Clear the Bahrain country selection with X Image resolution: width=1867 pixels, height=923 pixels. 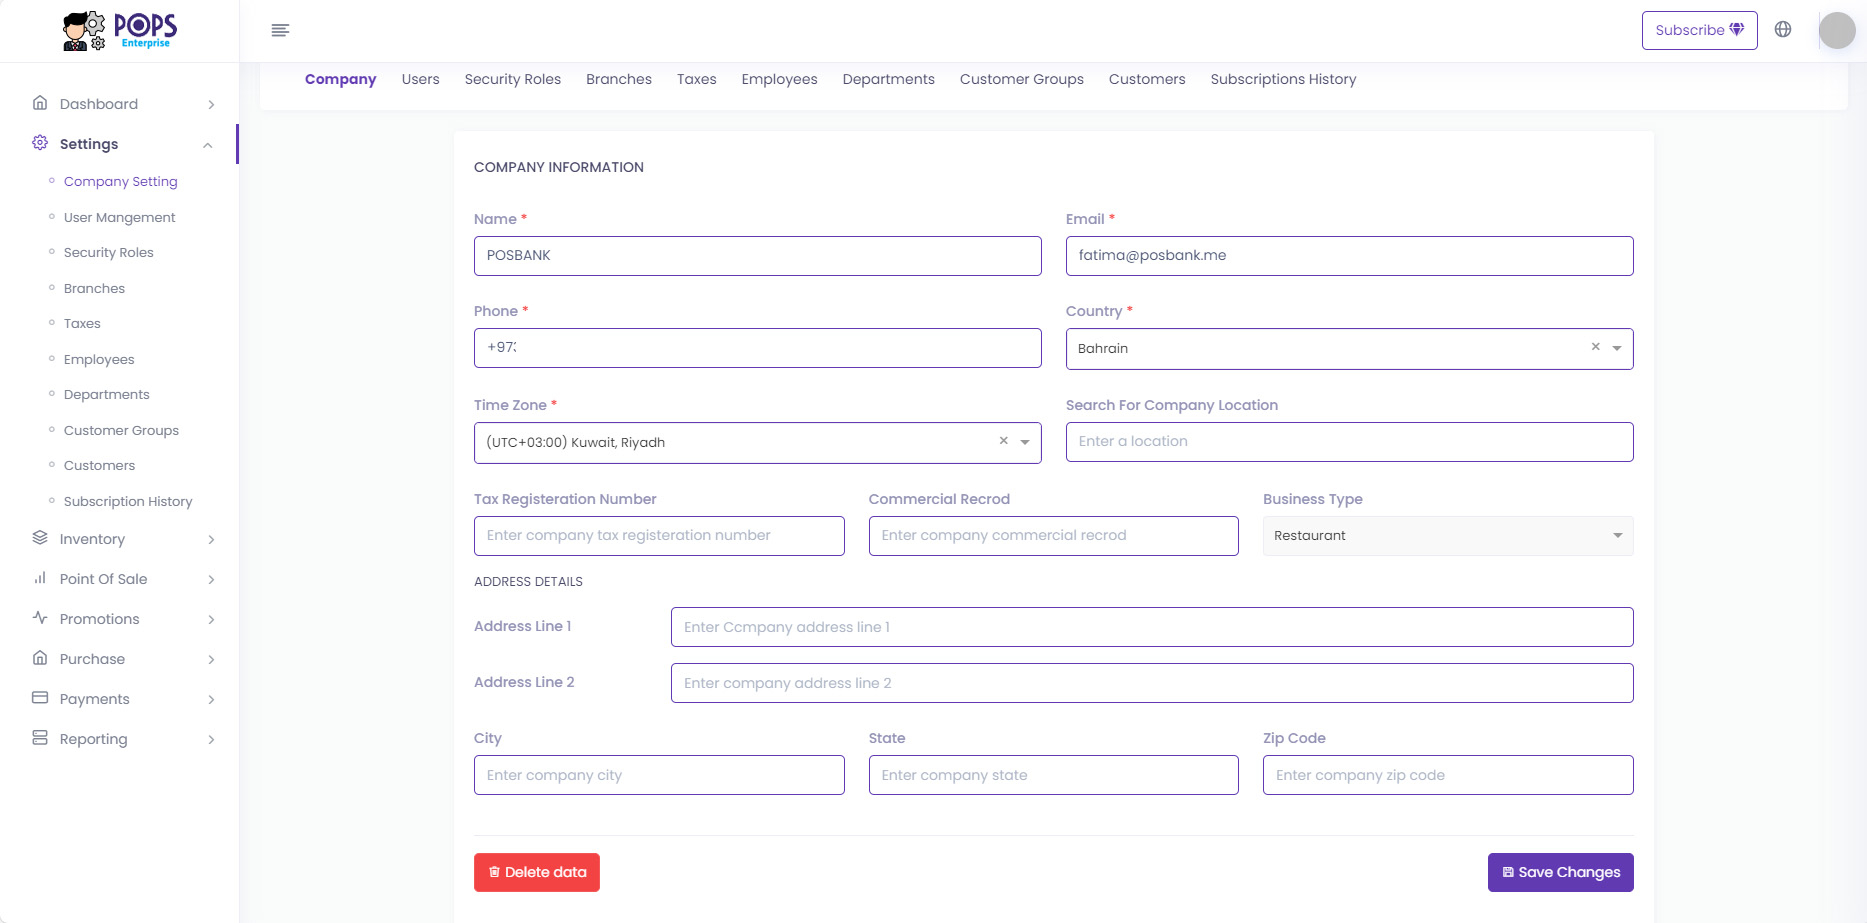(1596, 347)
